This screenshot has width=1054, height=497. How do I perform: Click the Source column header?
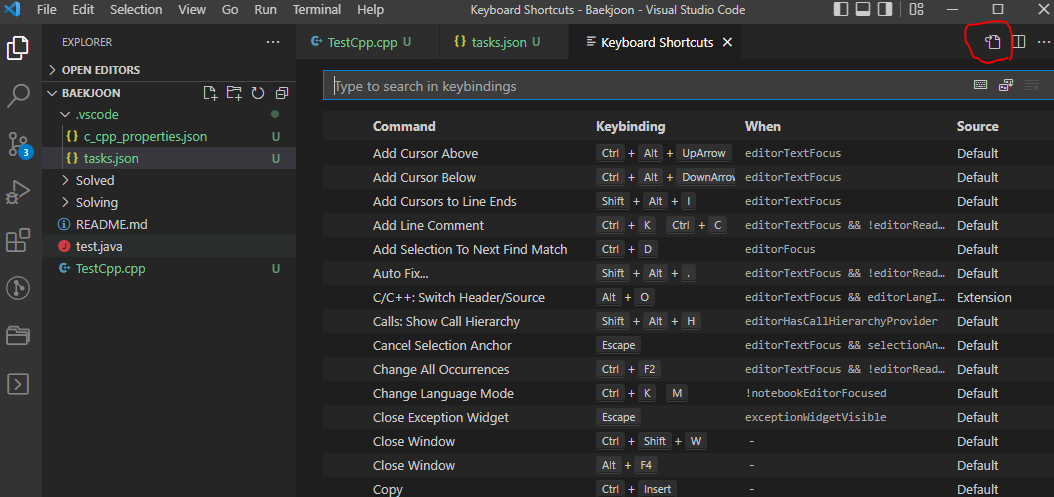(x=977, y=126)
